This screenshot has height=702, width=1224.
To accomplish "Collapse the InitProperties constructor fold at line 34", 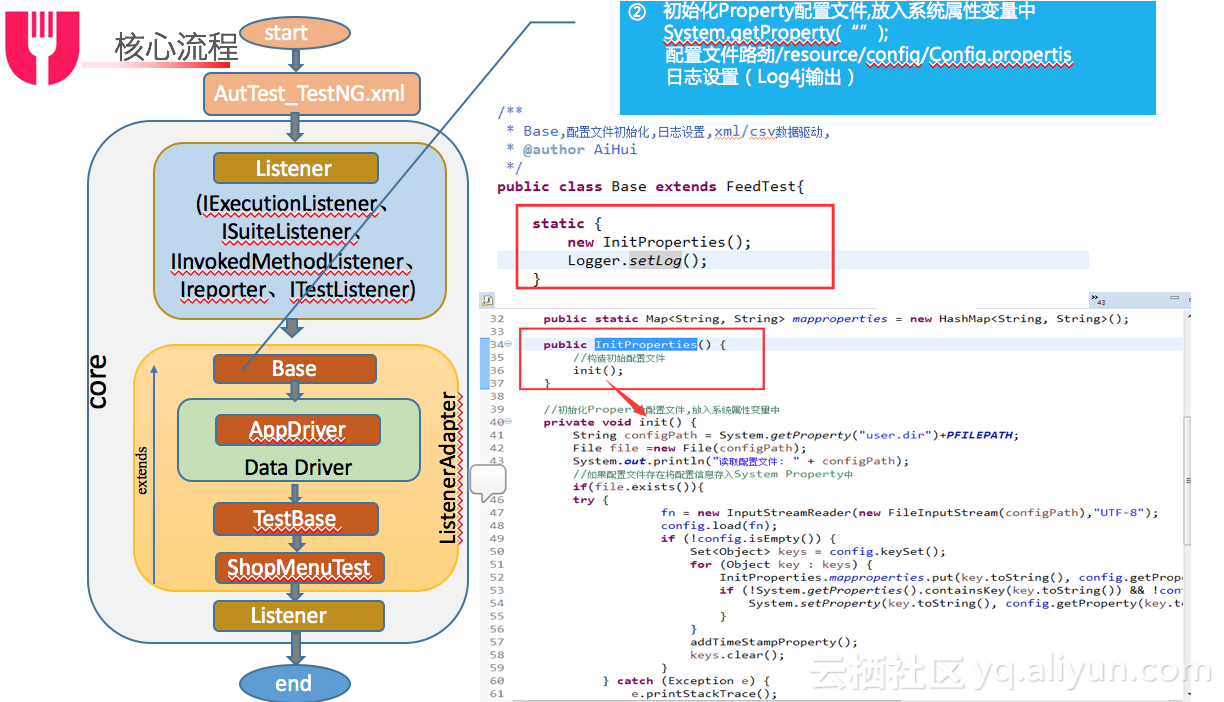I will [510, 345].
